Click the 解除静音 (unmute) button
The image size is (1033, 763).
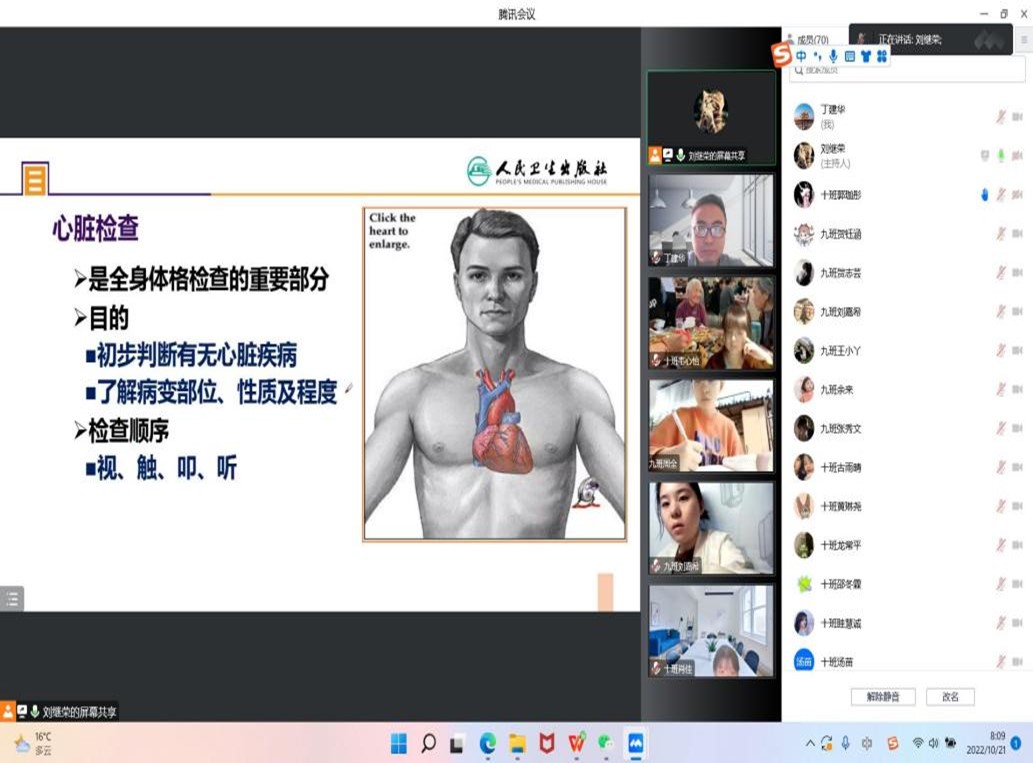pyautogui.click(x=882, y=697)
